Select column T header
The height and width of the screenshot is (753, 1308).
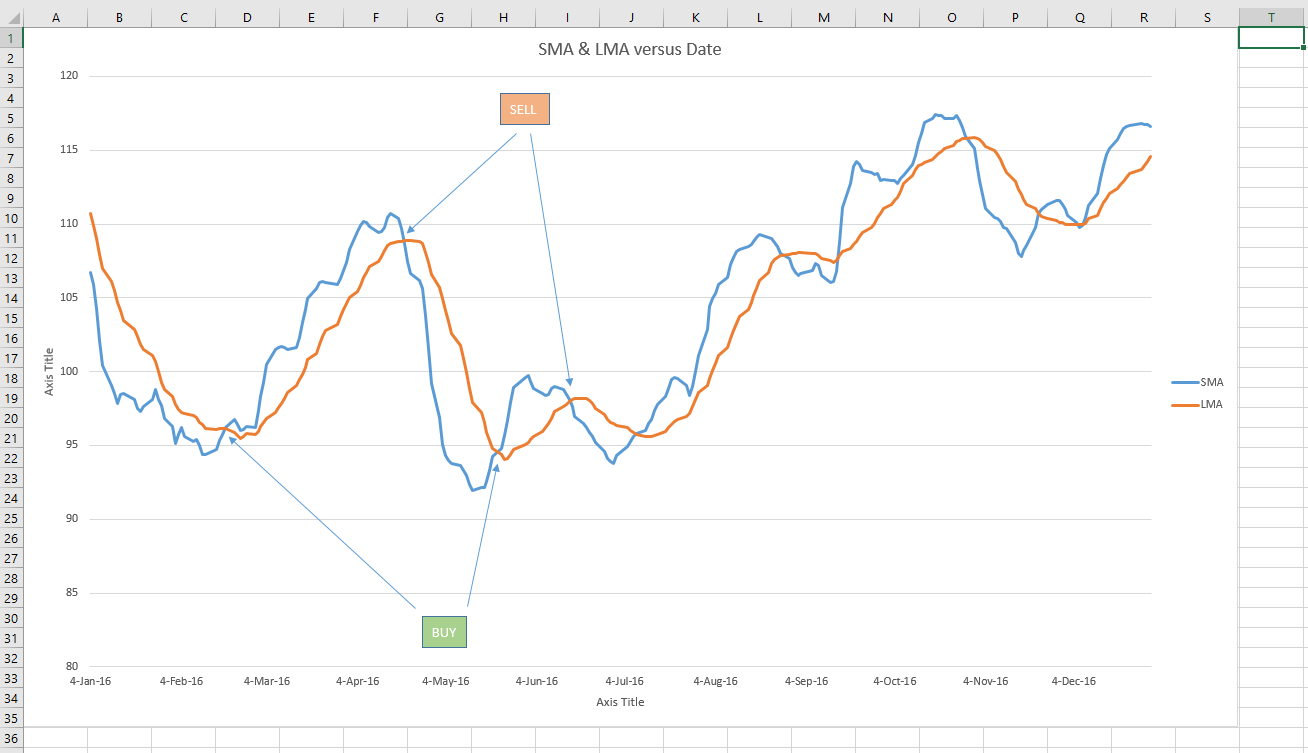point(1270,17)
